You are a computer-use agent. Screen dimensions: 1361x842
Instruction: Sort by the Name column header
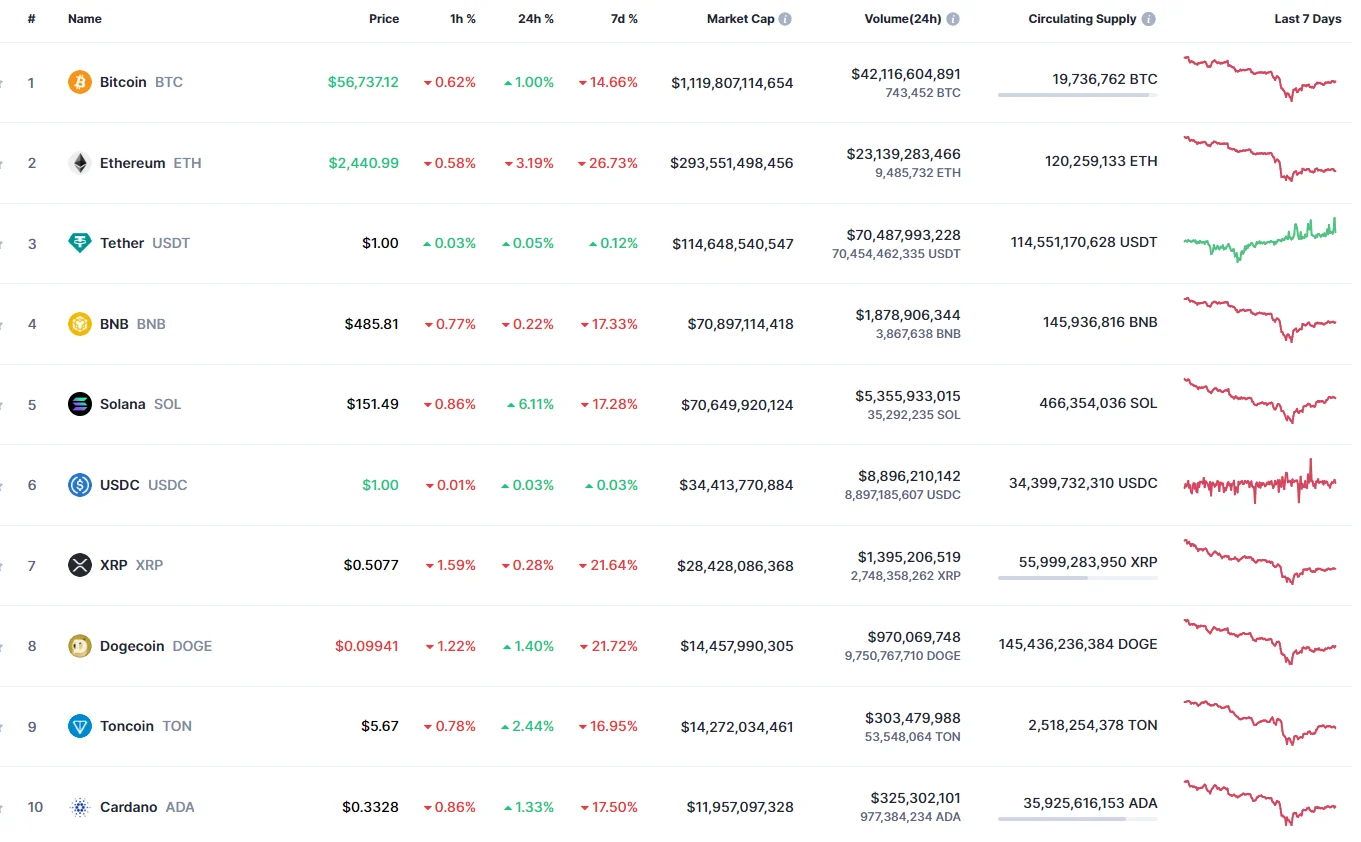pyautogui.click(x=85, y=19)
